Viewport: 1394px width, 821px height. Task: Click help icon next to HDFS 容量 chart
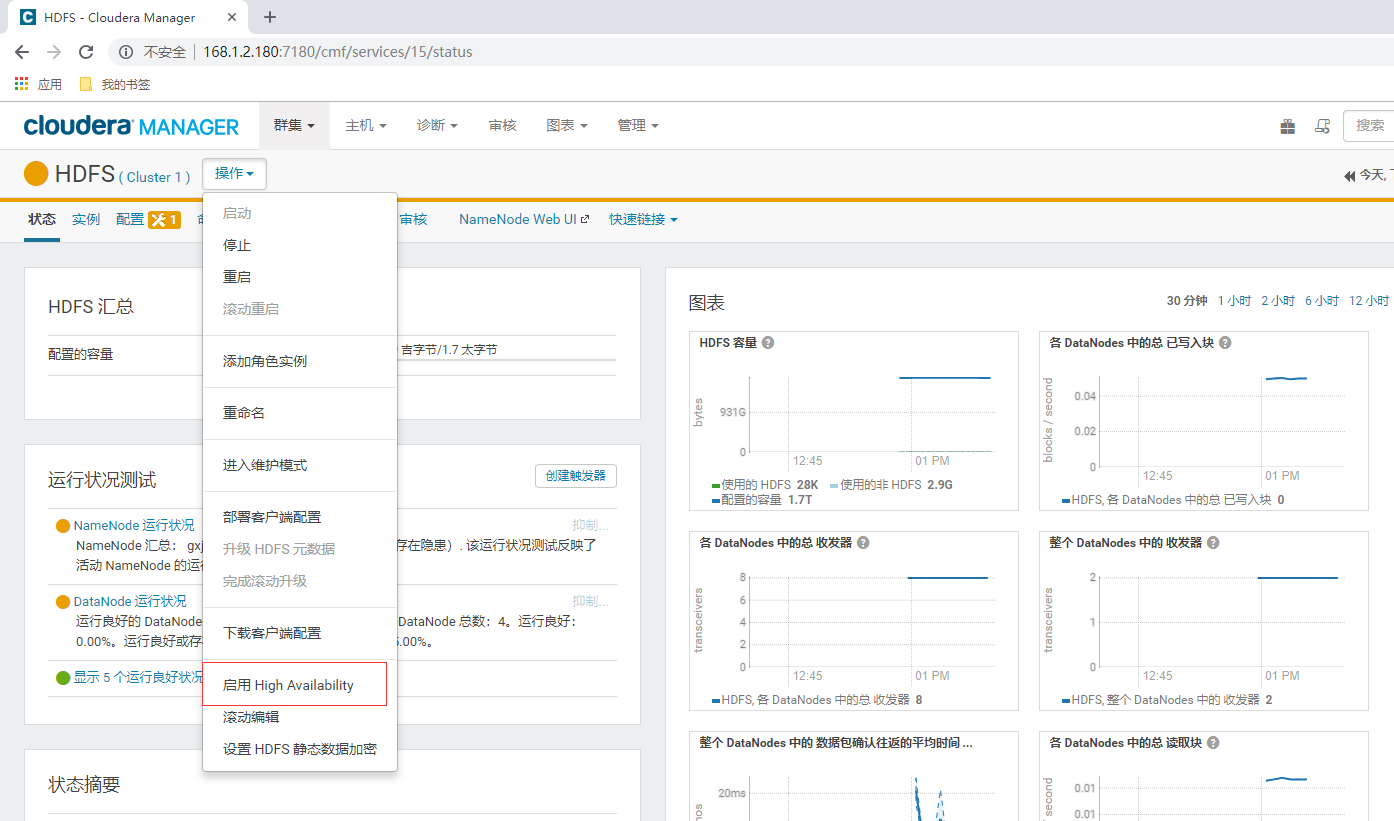(x=768, y=343)
